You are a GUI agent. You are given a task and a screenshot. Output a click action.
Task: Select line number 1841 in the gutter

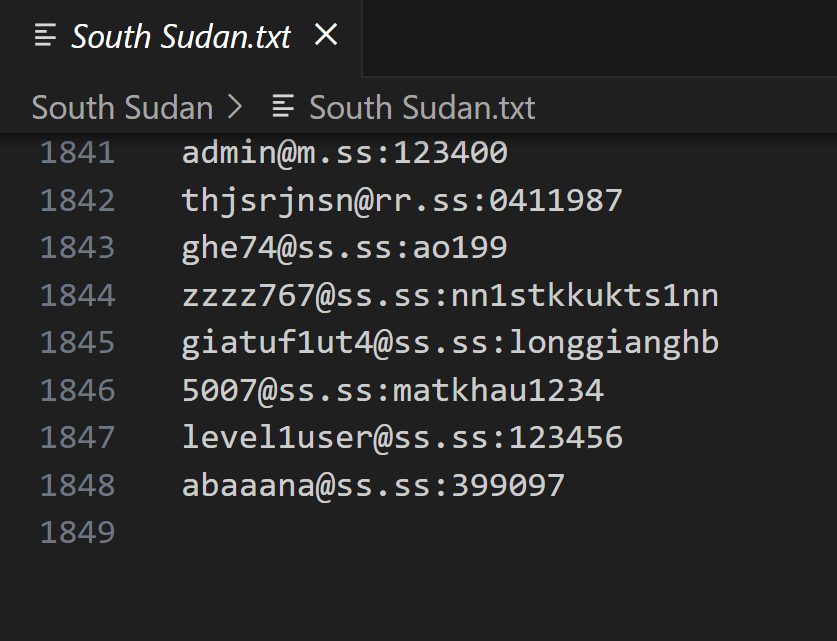pos(77,153)
